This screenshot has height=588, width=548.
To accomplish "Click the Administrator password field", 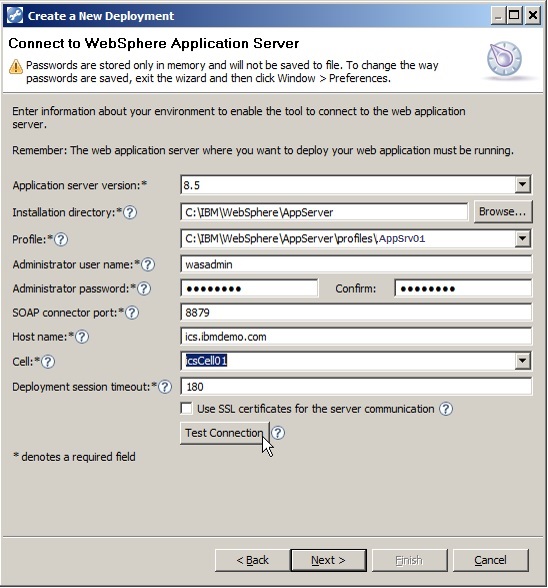I will pos(249,289).
